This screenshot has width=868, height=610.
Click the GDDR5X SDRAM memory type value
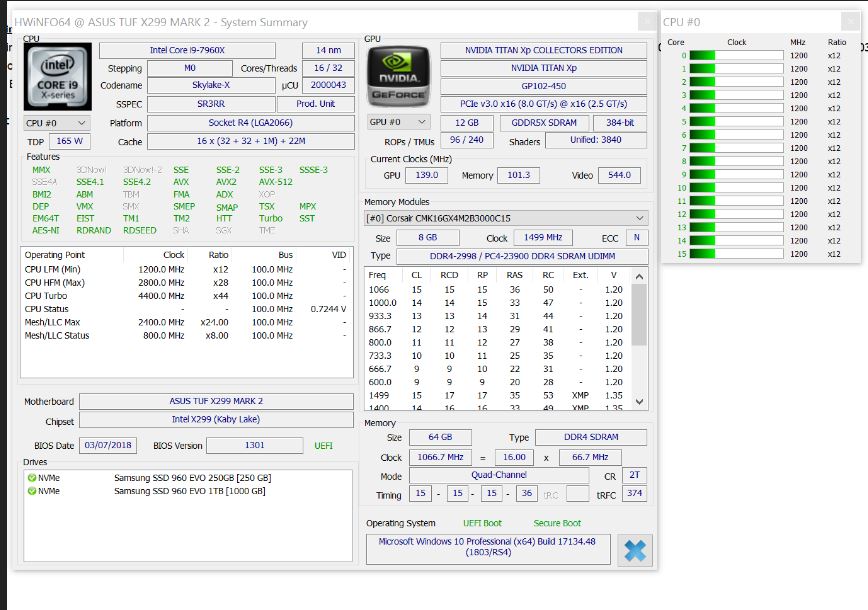(544, 123)
